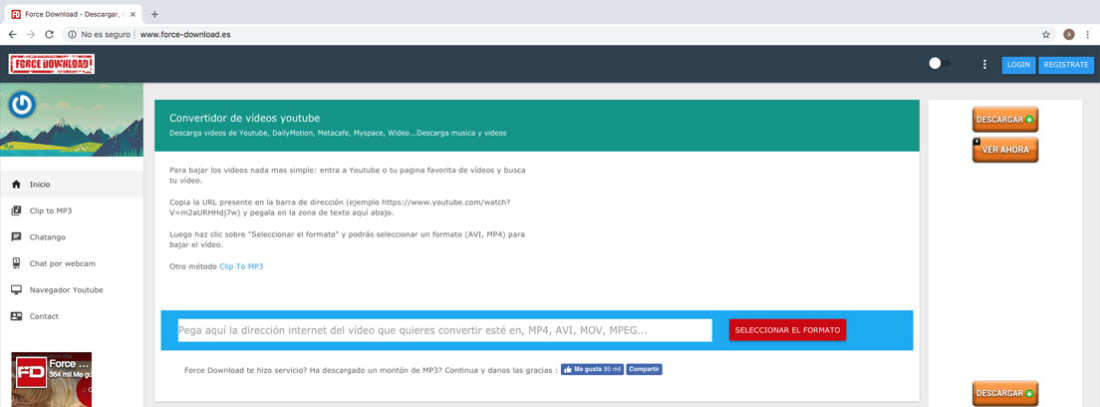1100x407 pixels.
Task: Click the webcam icon beside Chat por webcam
Action: point(16,264)
